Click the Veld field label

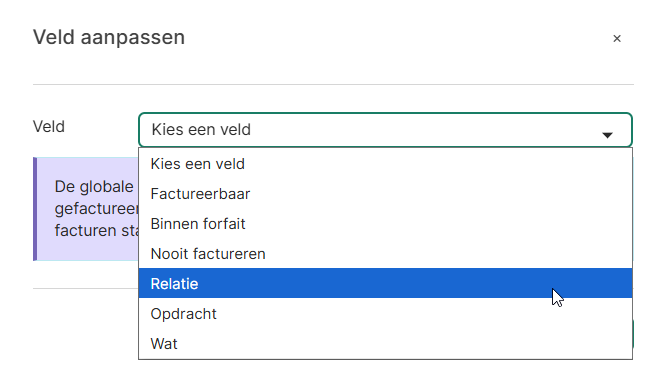[49, 127]
